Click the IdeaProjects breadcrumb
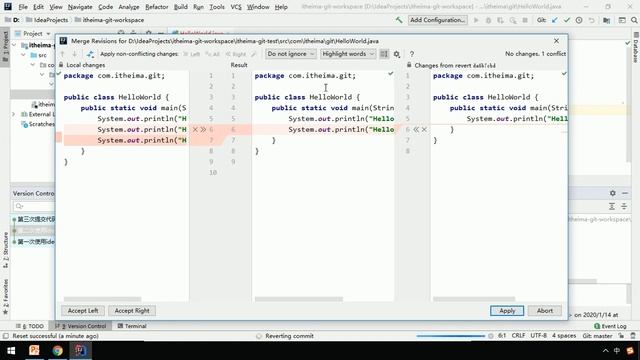The image size is (640, 360). click(47, 20)
